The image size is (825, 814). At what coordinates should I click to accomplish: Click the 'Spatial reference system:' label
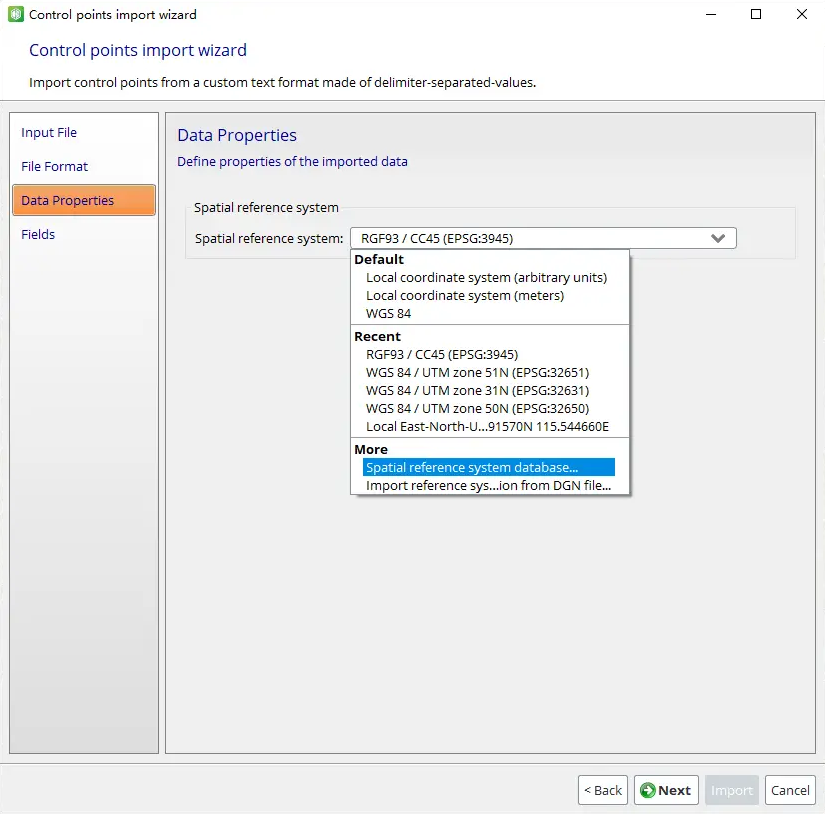[269, 238]
